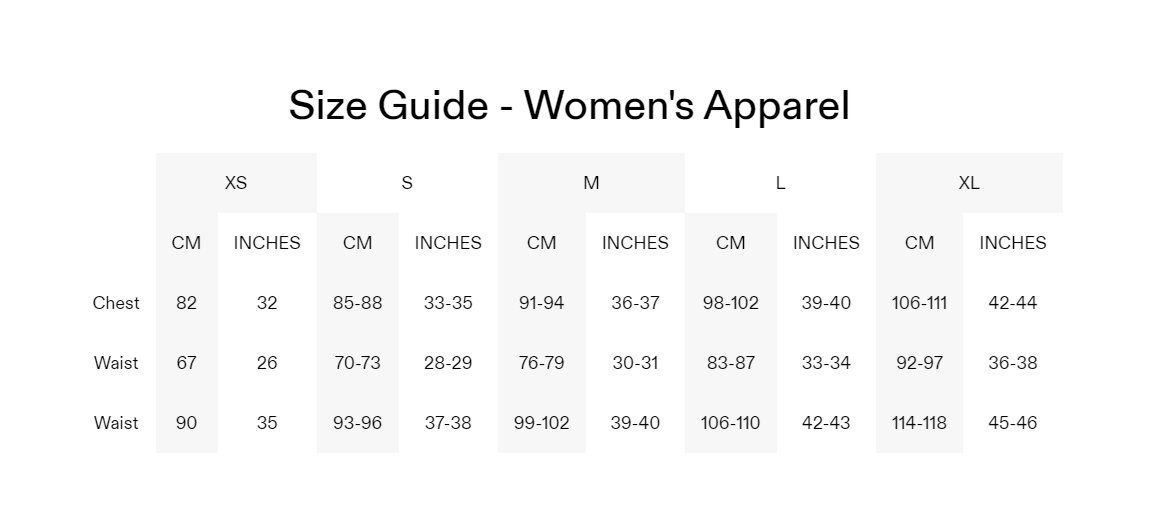Click the M size column header
This screenshot has height=530, width=1165.
591,183
